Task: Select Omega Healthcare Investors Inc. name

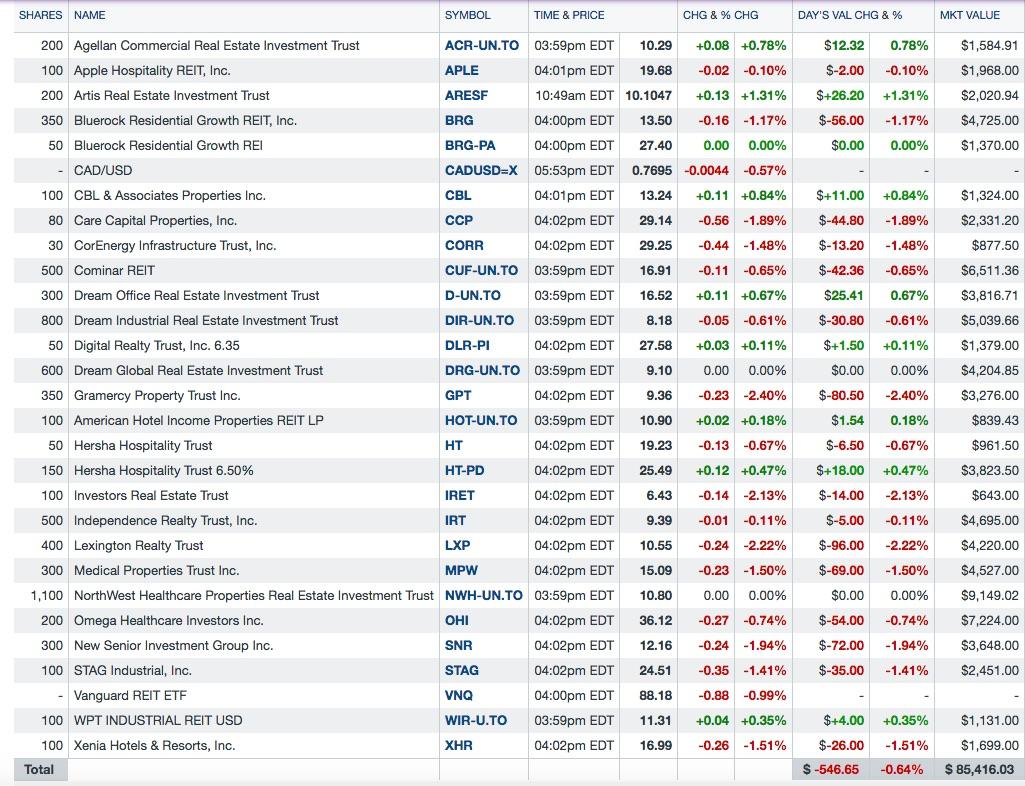Action: tap(169, 621)
